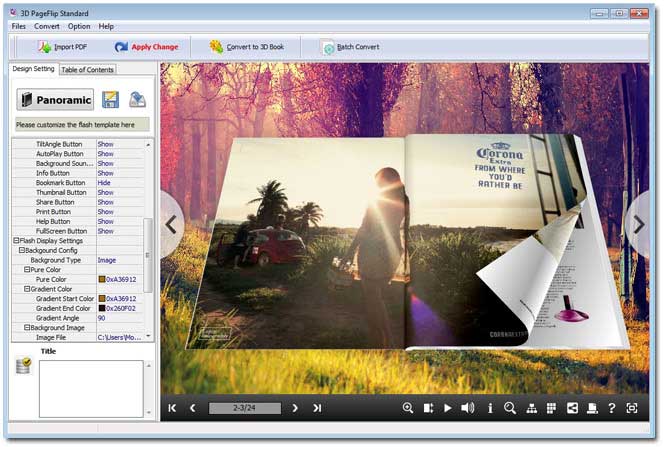The height and width of the screenshot is (450, 670).
Task: Toggle the tilt angle icon
Action: click(x=428, y=408)
